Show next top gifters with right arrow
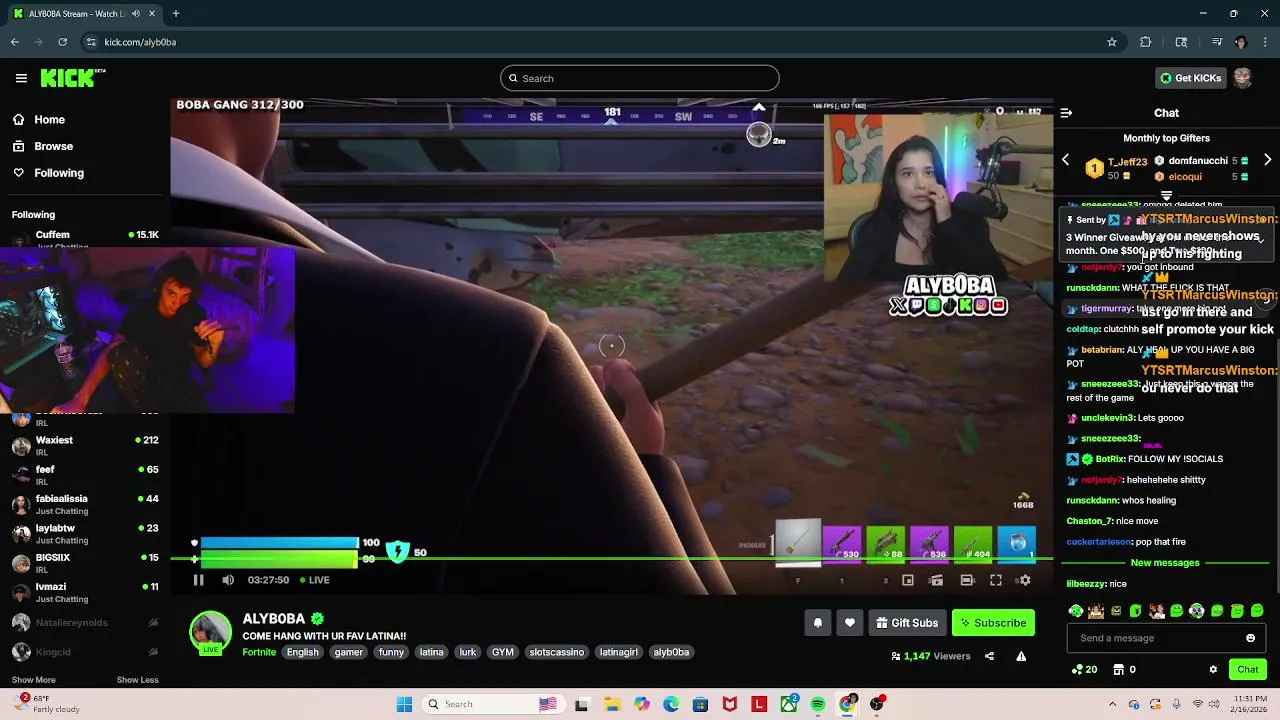Image resolution: width=1280 pixels, height=720 pixels. (1267, 160)
